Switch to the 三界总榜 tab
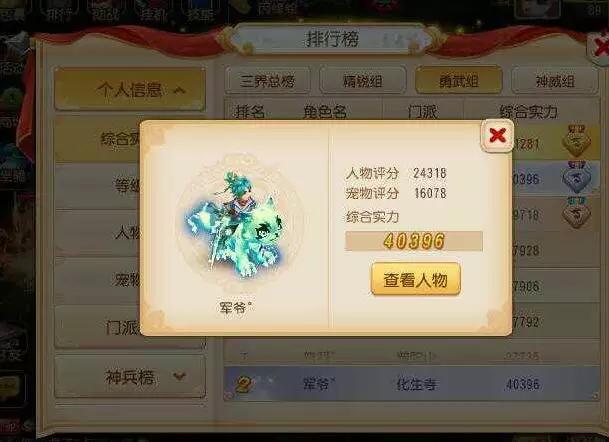Viewport: 609px width, 442px height. click(267, 81)
